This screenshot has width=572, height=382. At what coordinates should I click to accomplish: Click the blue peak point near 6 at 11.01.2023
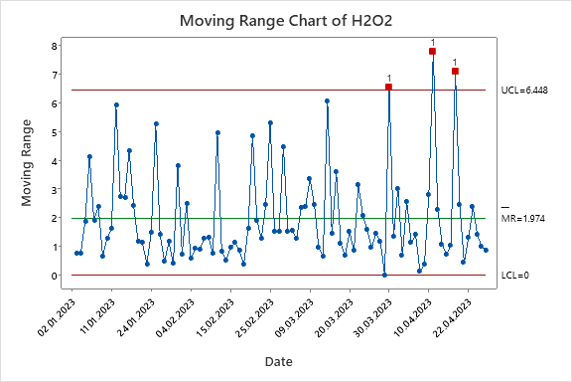(x=116, y=105)
